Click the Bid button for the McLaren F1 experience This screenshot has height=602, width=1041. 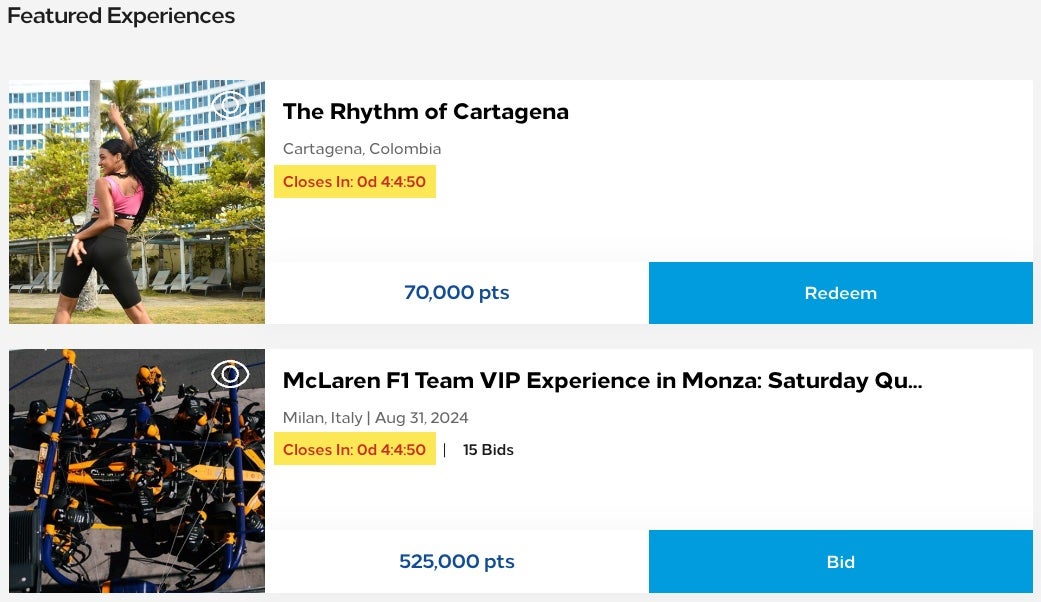pyautogui.click(x=840, y=561)
